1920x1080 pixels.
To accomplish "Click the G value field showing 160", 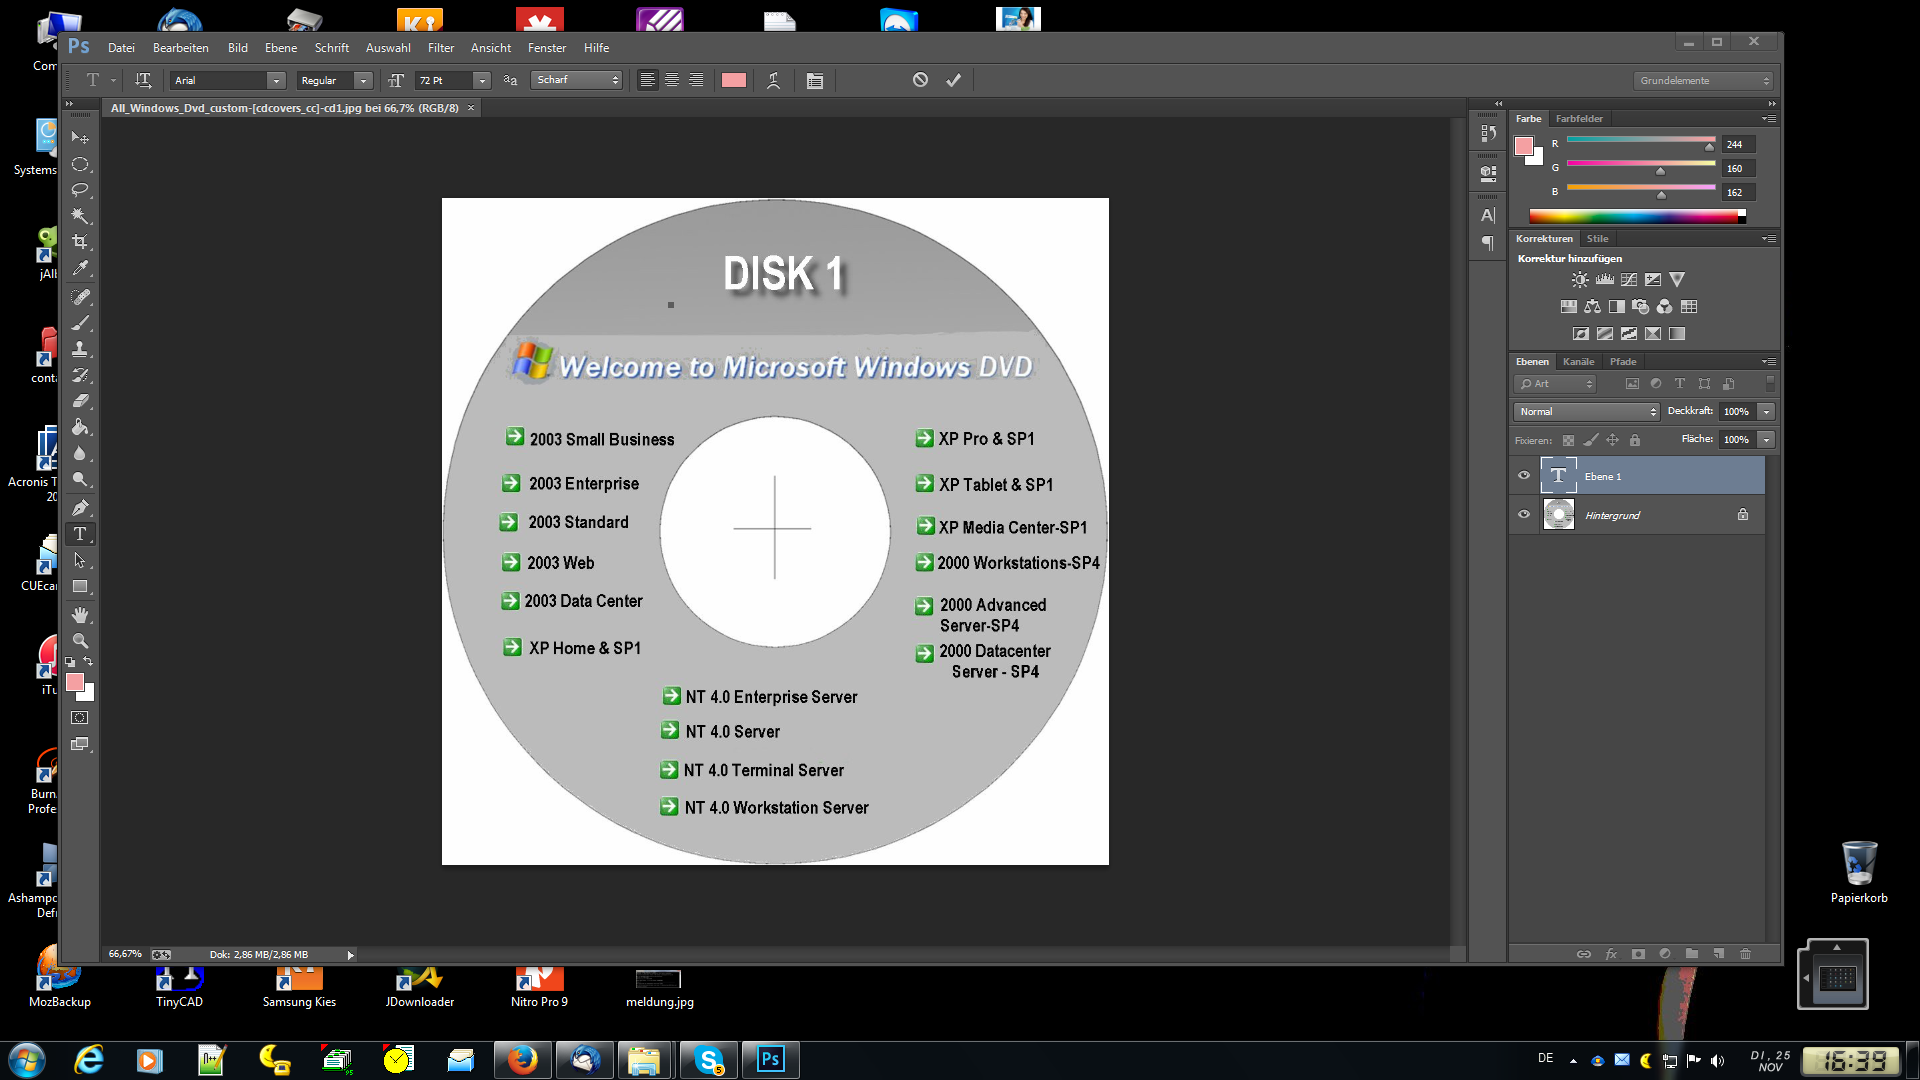I will 1737,169.
